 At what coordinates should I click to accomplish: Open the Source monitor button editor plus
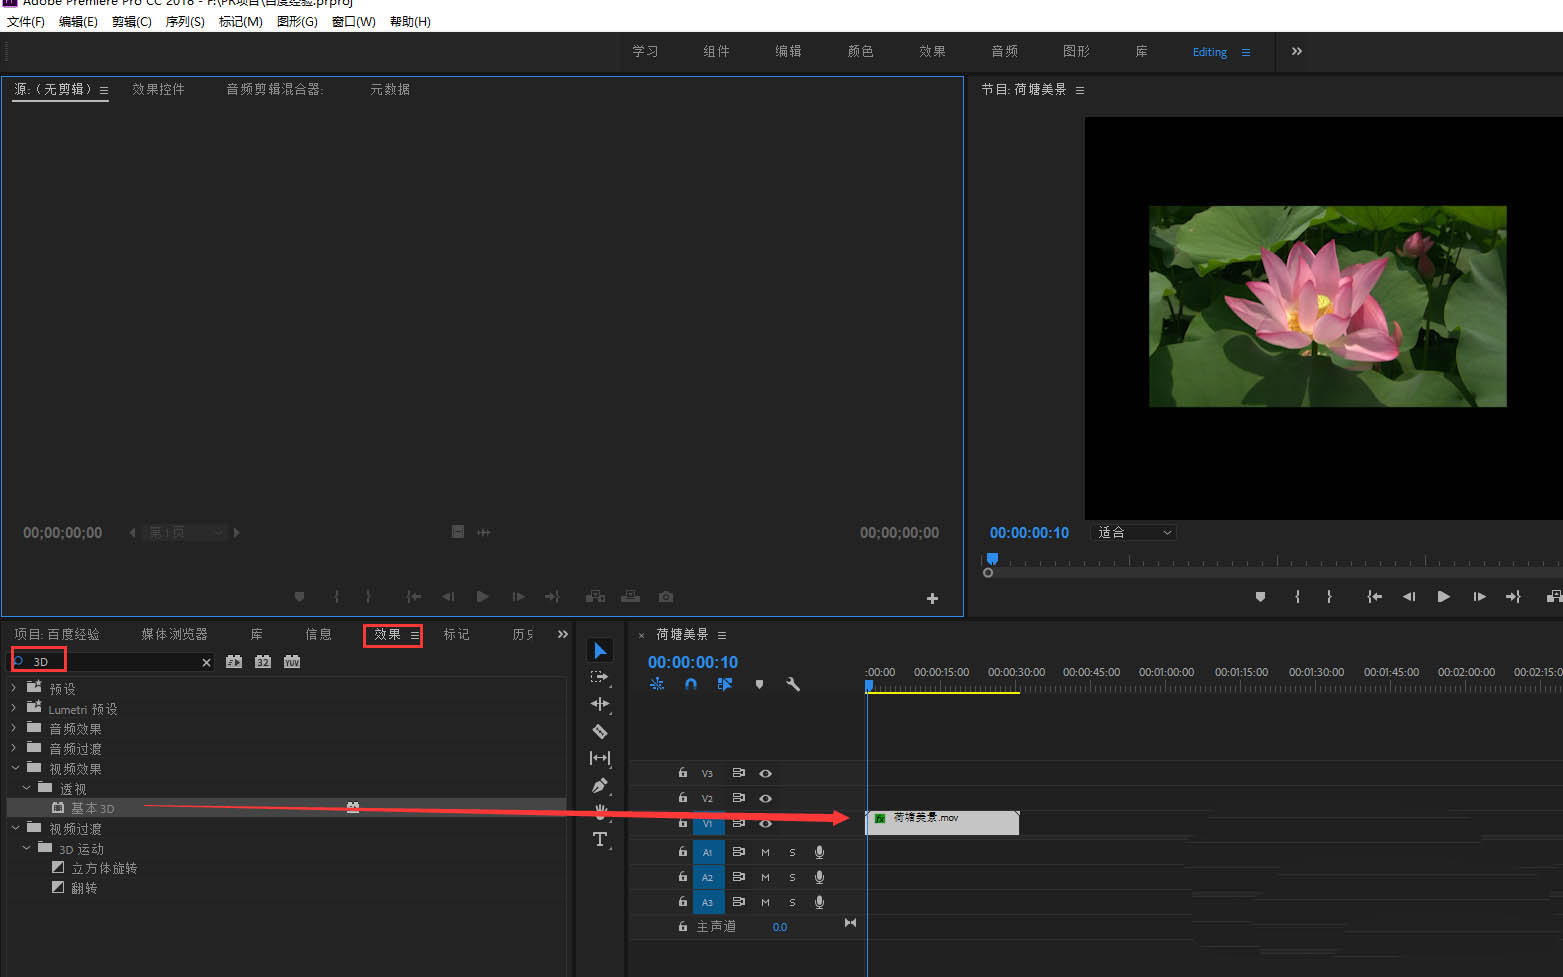coord(932,598)
